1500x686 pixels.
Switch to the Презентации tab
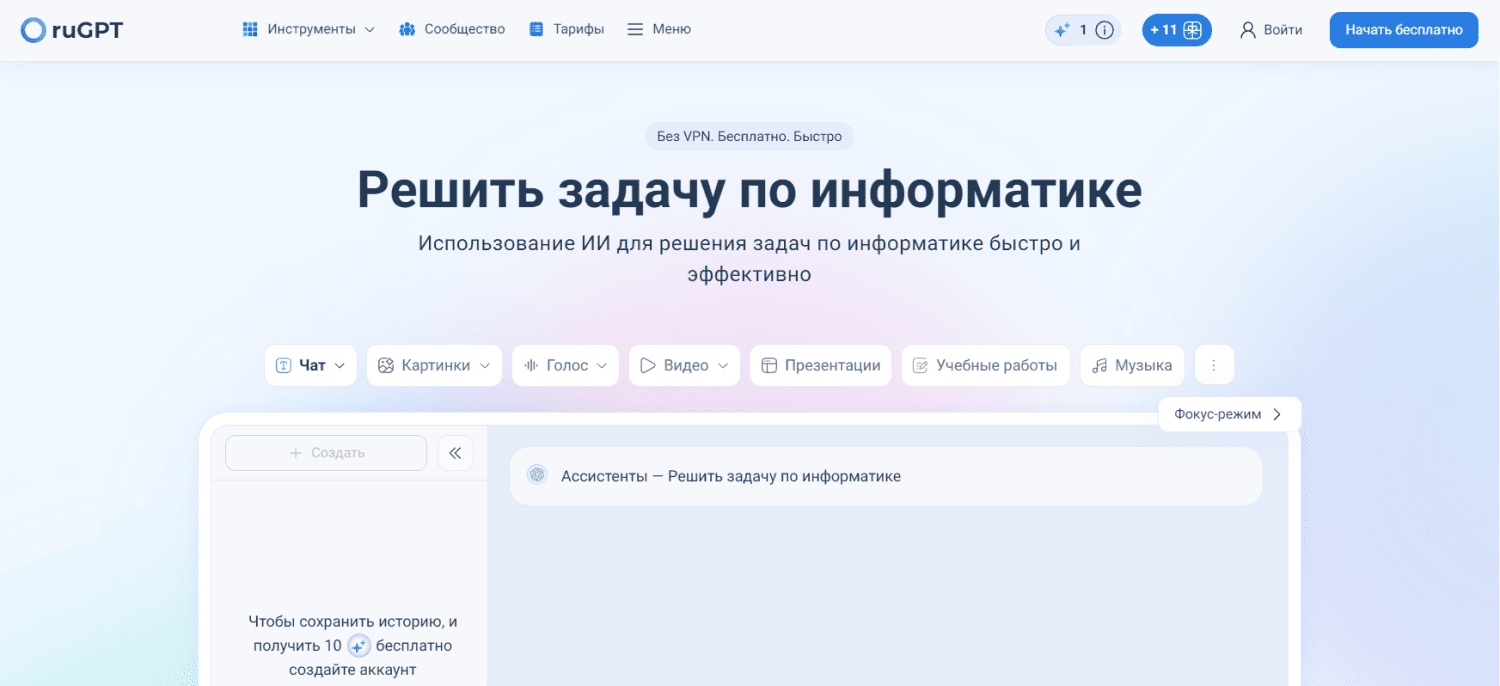(x=820, y=366)
